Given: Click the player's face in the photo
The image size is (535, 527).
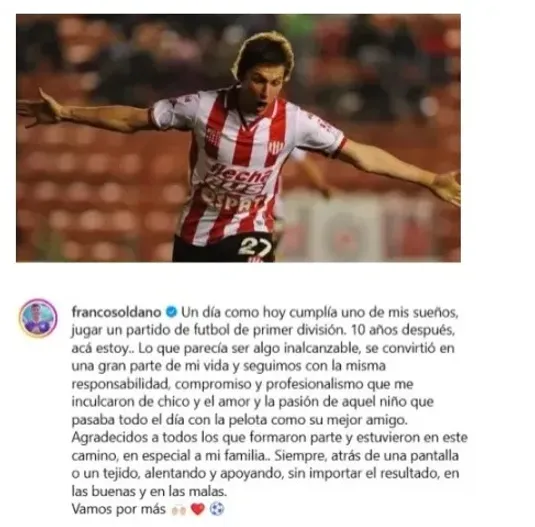Looking at the screenshot, I should click(x=260, y=91).
